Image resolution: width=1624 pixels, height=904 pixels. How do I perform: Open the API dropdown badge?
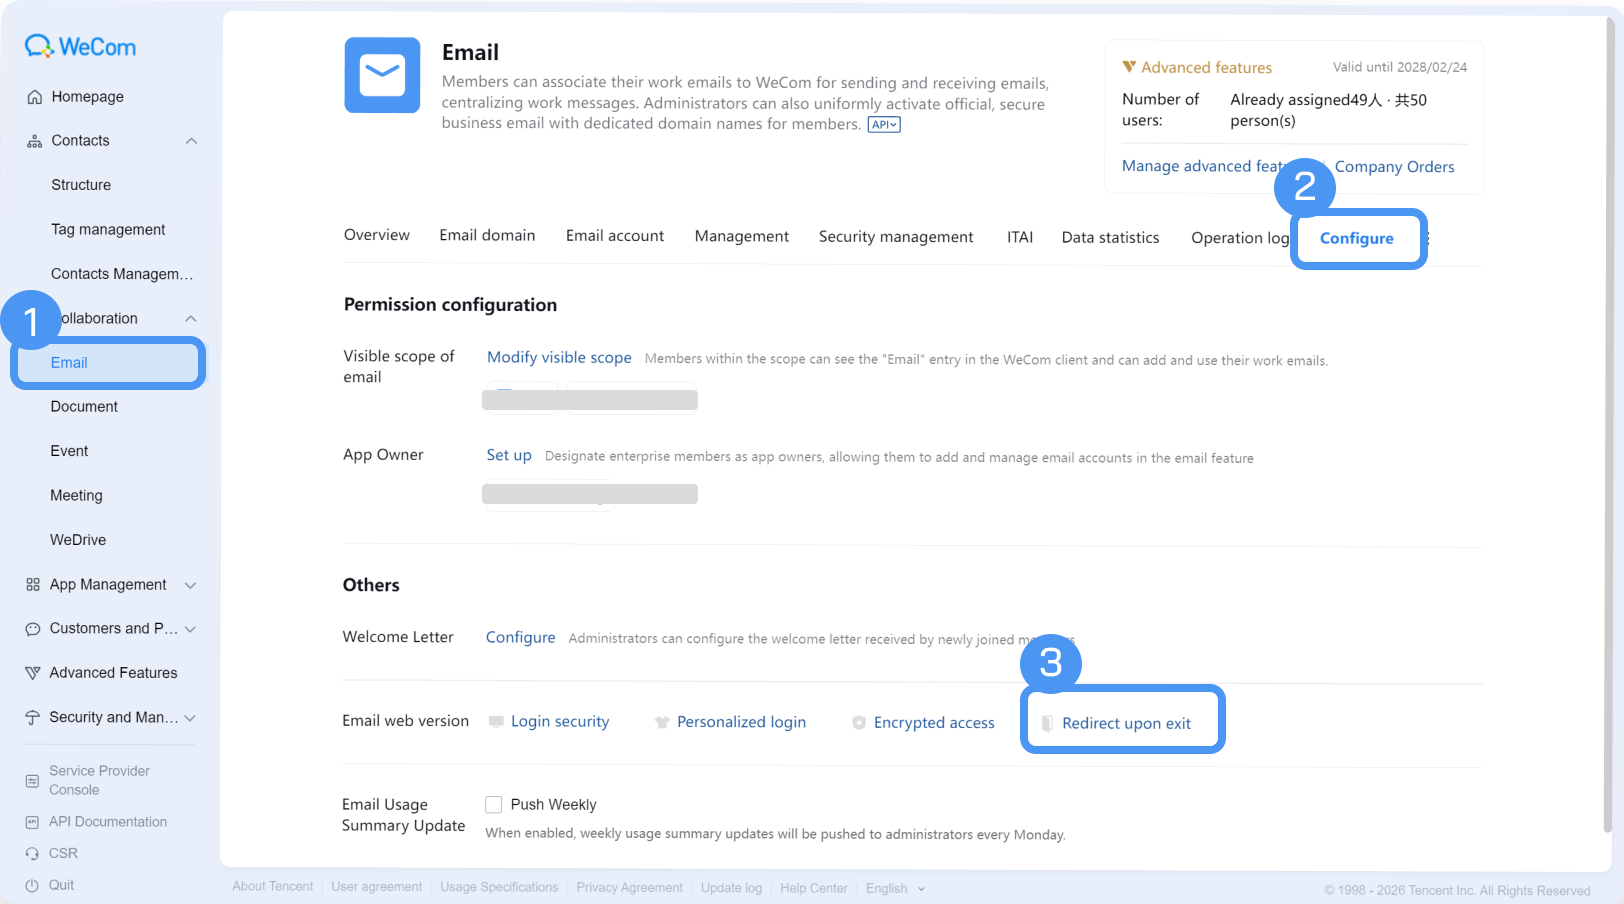884,125
